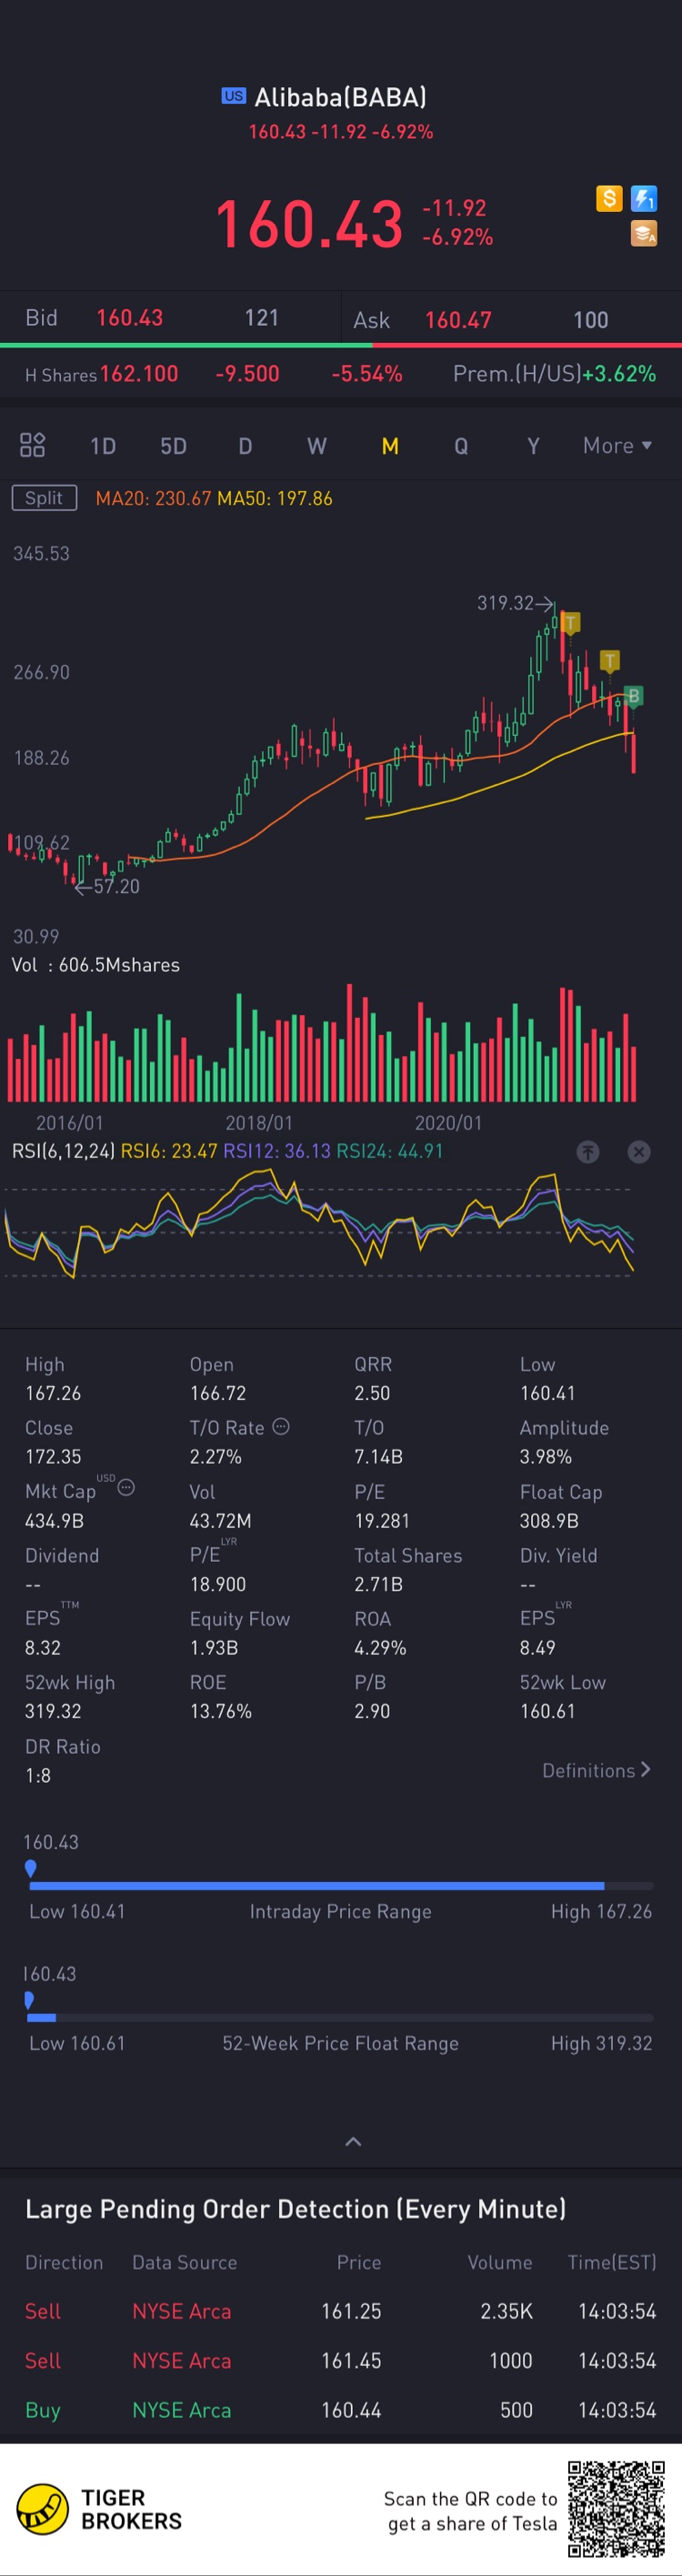This screenshot has height=2576, width=682.
Task: Tap the stacked layers icon below dollar icon
Action: click(644, 234)
